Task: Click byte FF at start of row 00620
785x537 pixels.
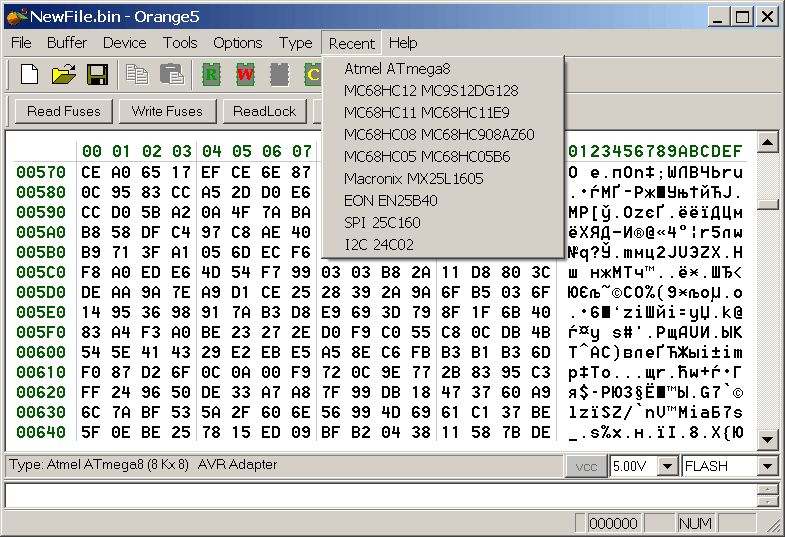Action: coord(91,392)
